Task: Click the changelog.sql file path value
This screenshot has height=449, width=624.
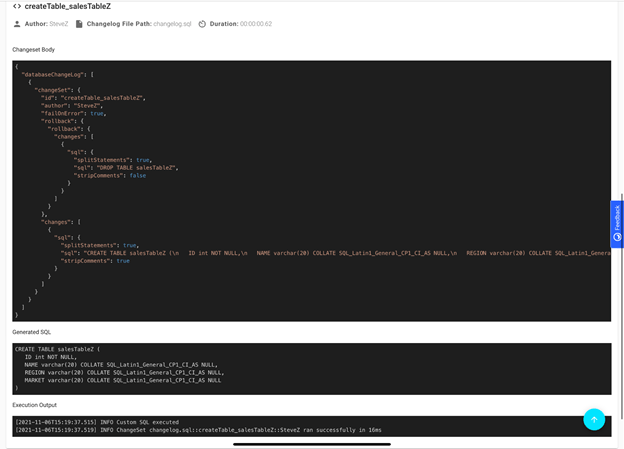Action: 172,23
